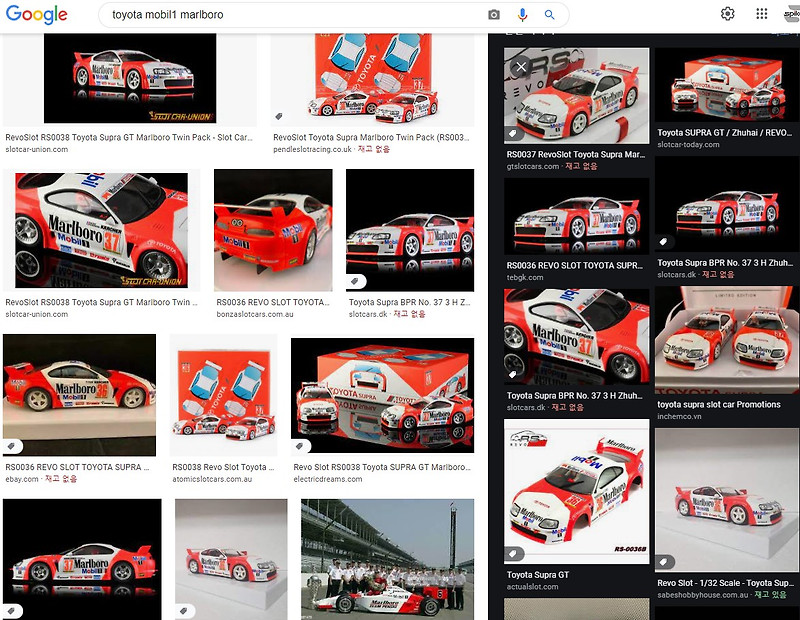
Task: Open 'RS0036 REVO SLOT TOYOTA SUPR' tebgk title
Action: pyautogui.click(x=575, y=265)
